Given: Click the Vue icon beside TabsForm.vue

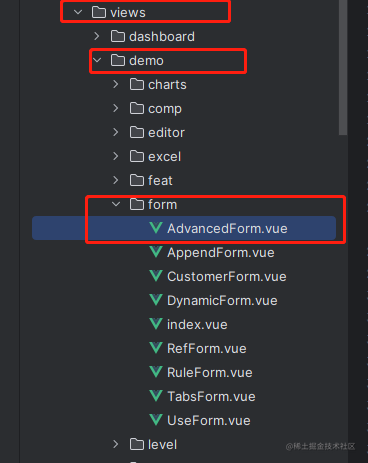Looking at the screenshot, I should (156, 396).
